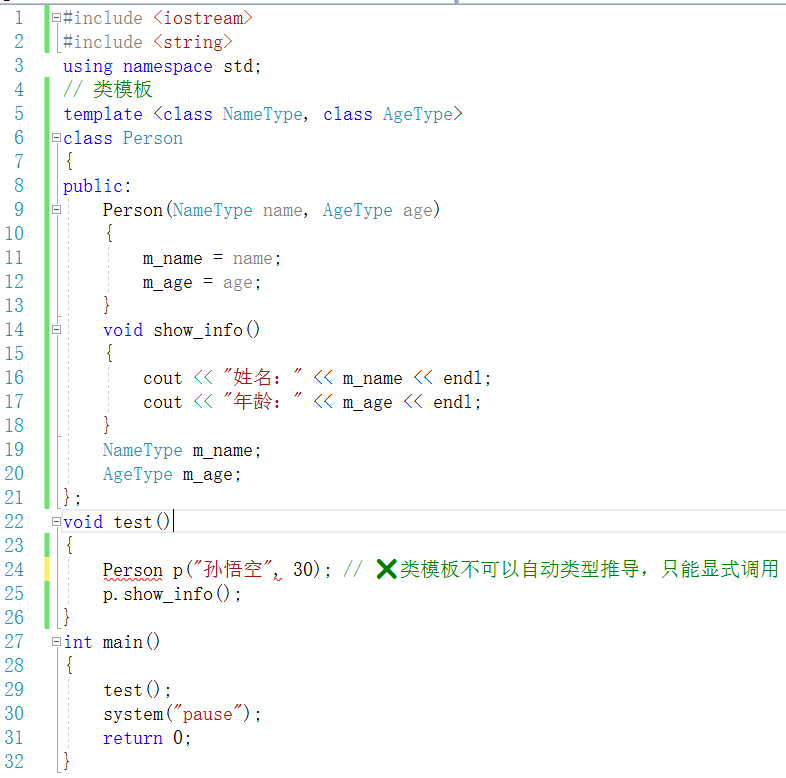
Task: Click the number 30 on line 24
Action: point(303,569)
